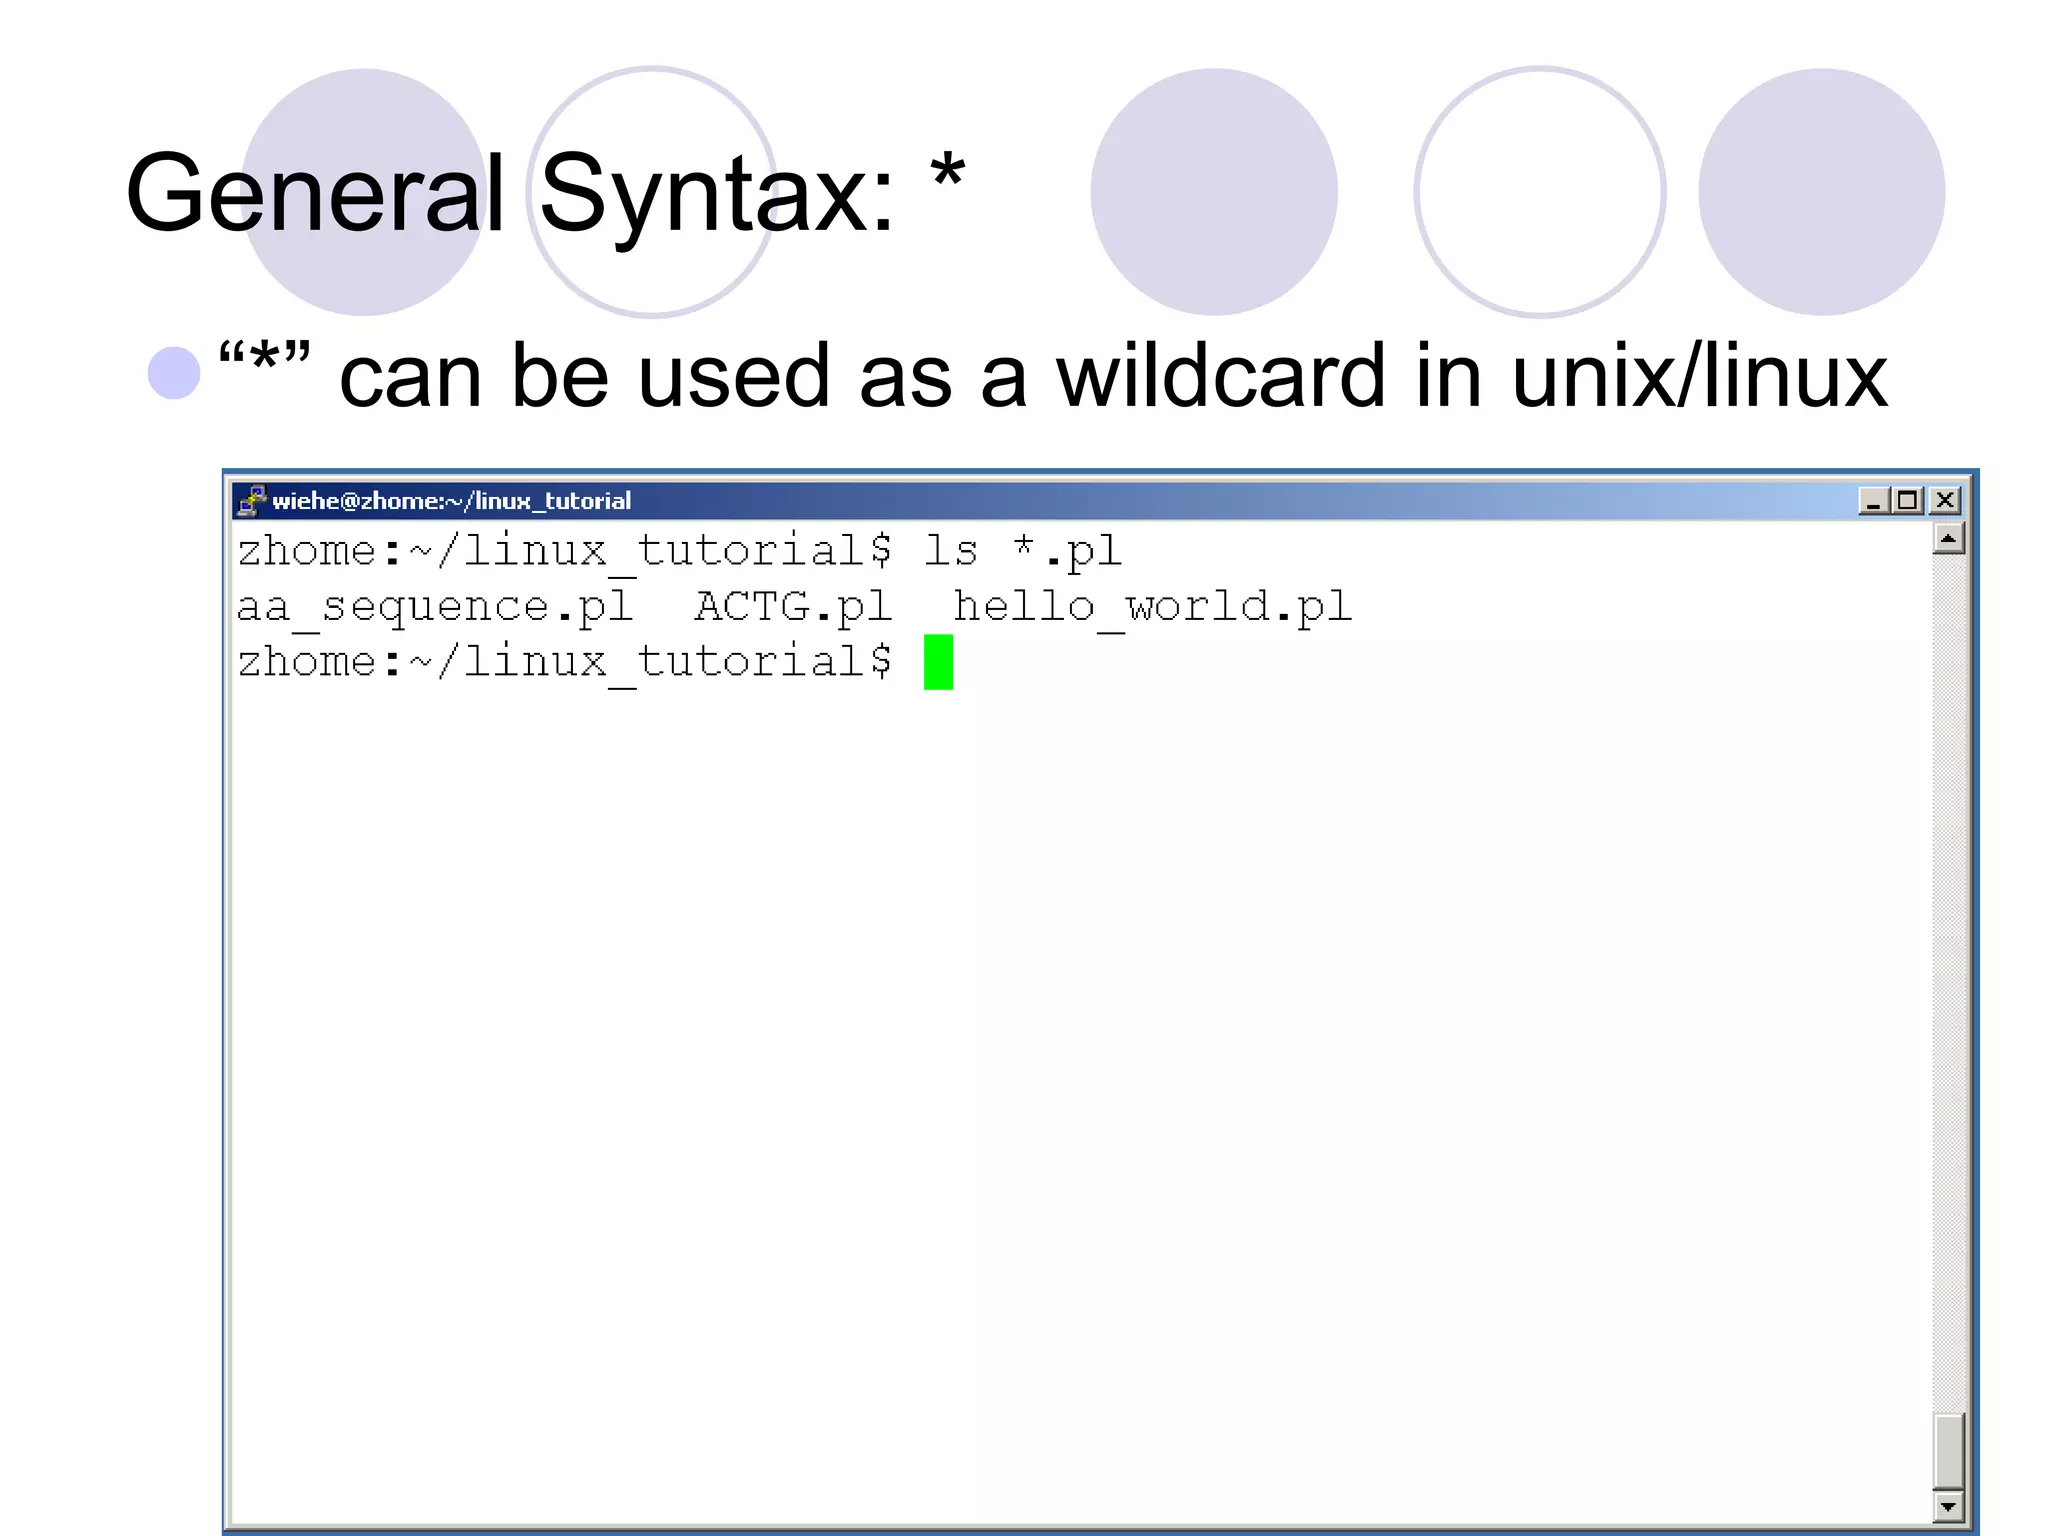Close the wiehe@zhome terminal window
The height and width of the screenshot is (1536, 2048).
coord(1945,500)
